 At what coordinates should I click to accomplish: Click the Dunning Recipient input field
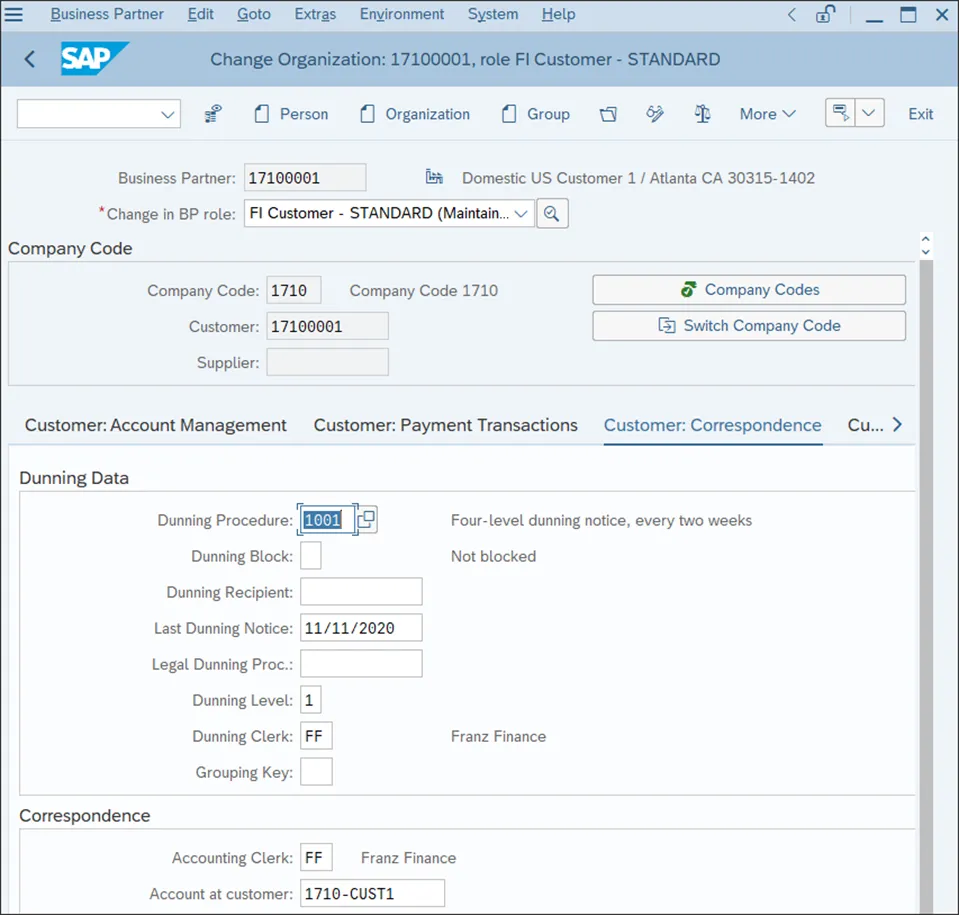(361, 592)
